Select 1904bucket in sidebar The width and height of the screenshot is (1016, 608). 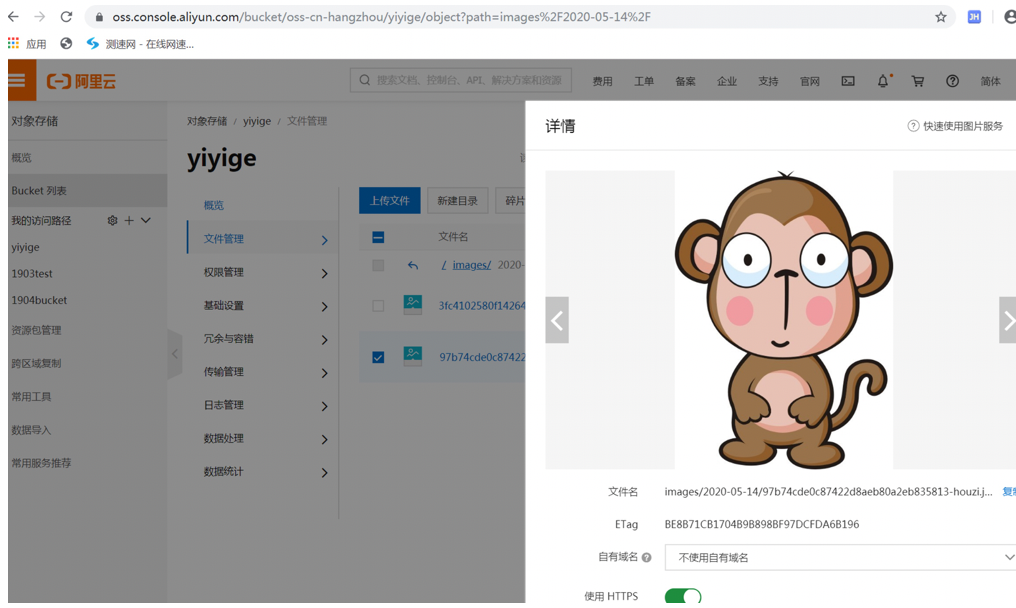[x=39, y=300]
